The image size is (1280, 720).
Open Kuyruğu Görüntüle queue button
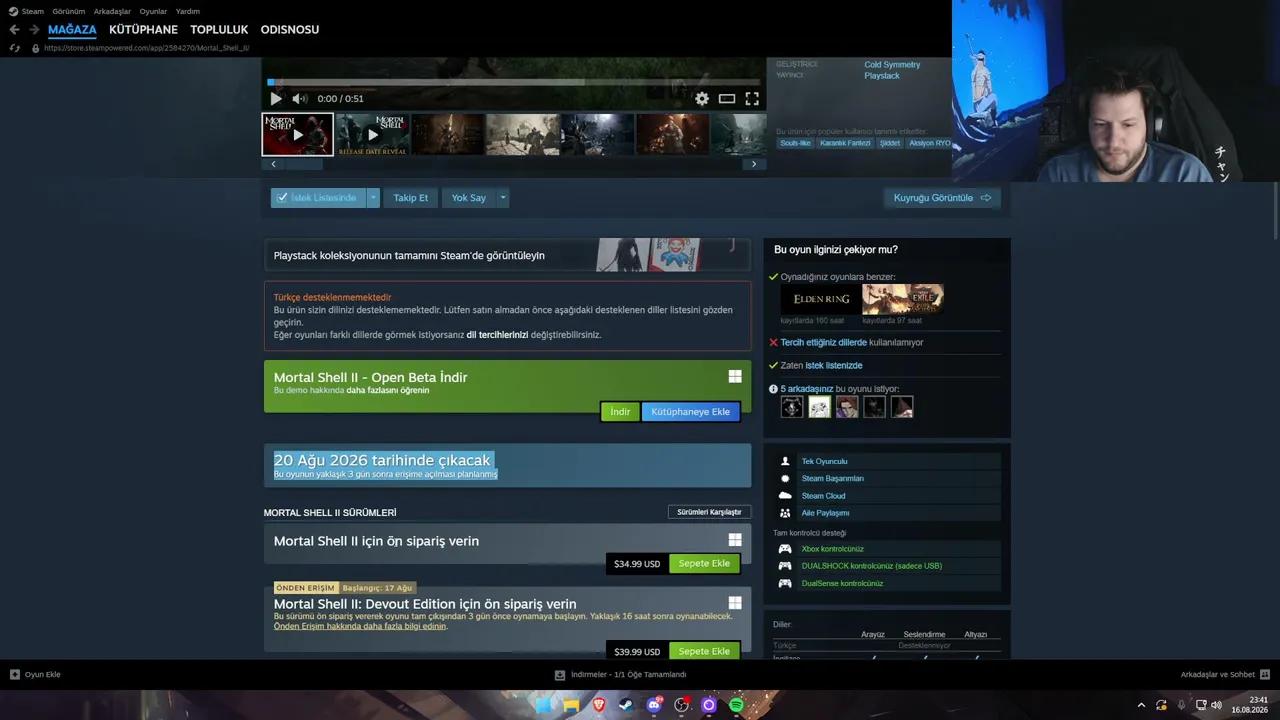(x=942, y=198)
